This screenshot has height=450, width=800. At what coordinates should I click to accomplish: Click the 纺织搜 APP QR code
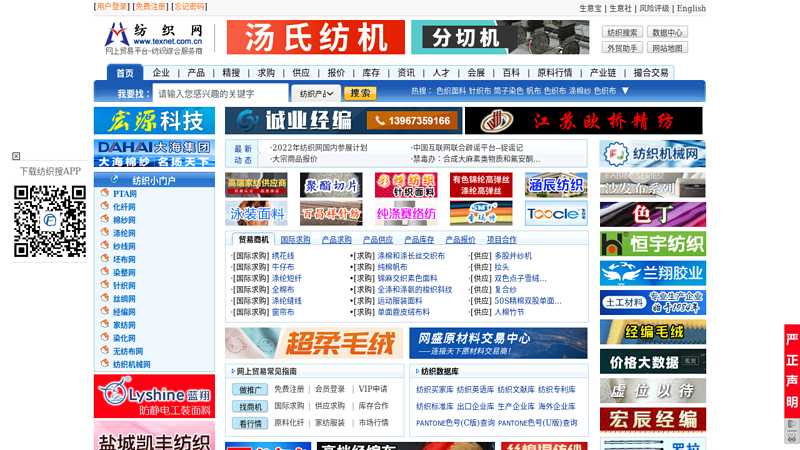pos(49,221)
